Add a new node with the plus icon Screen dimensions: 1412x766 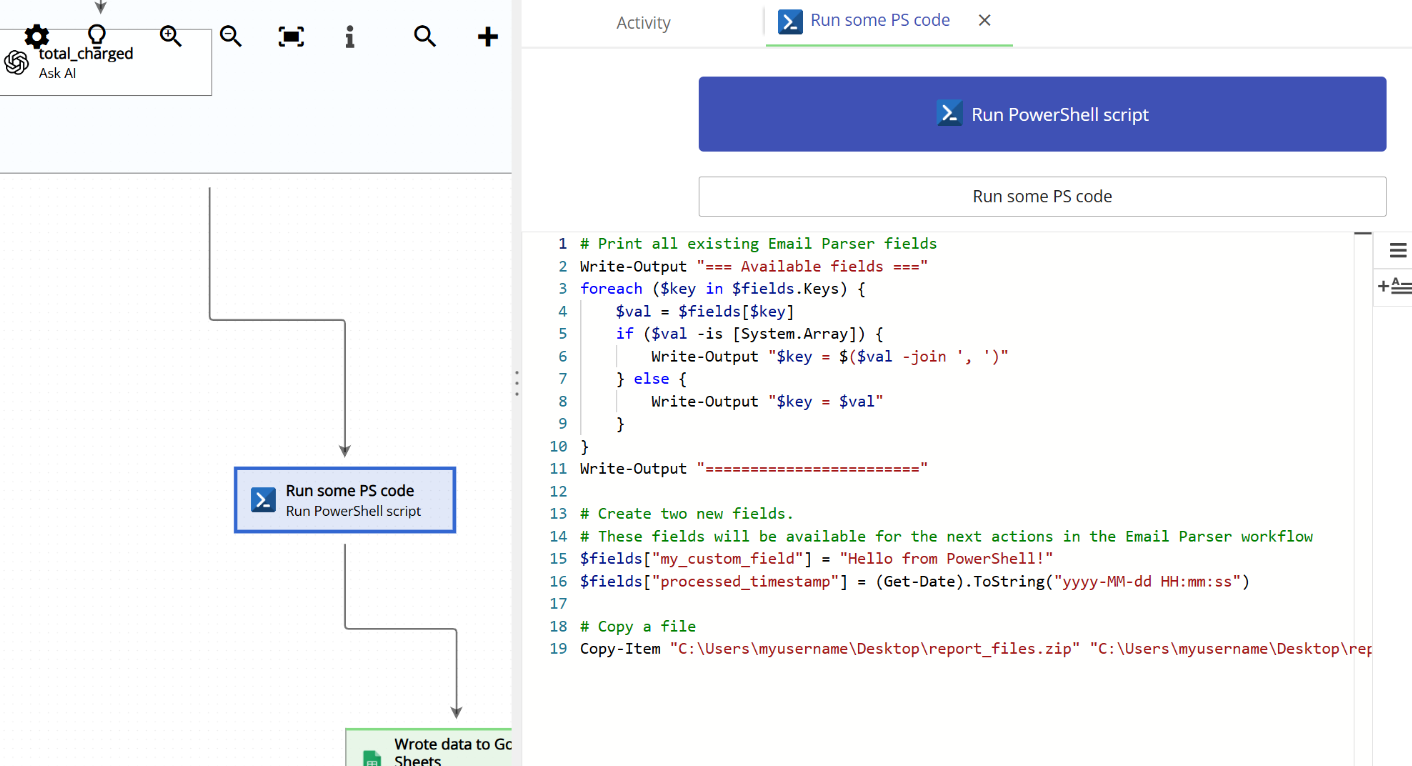click(487, 36)
